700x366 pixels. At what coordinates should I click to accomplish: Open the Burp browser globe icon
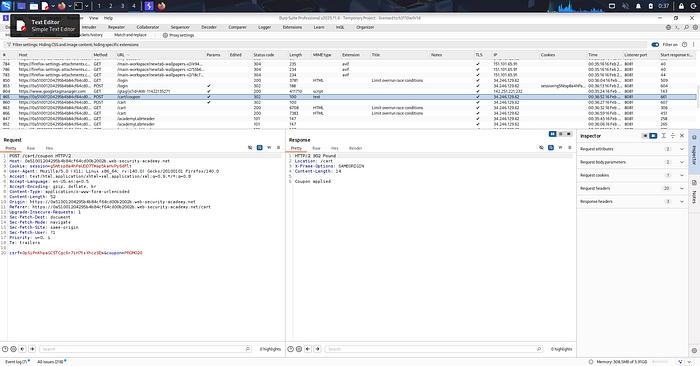pyautogui.click(x=668, y=27)
